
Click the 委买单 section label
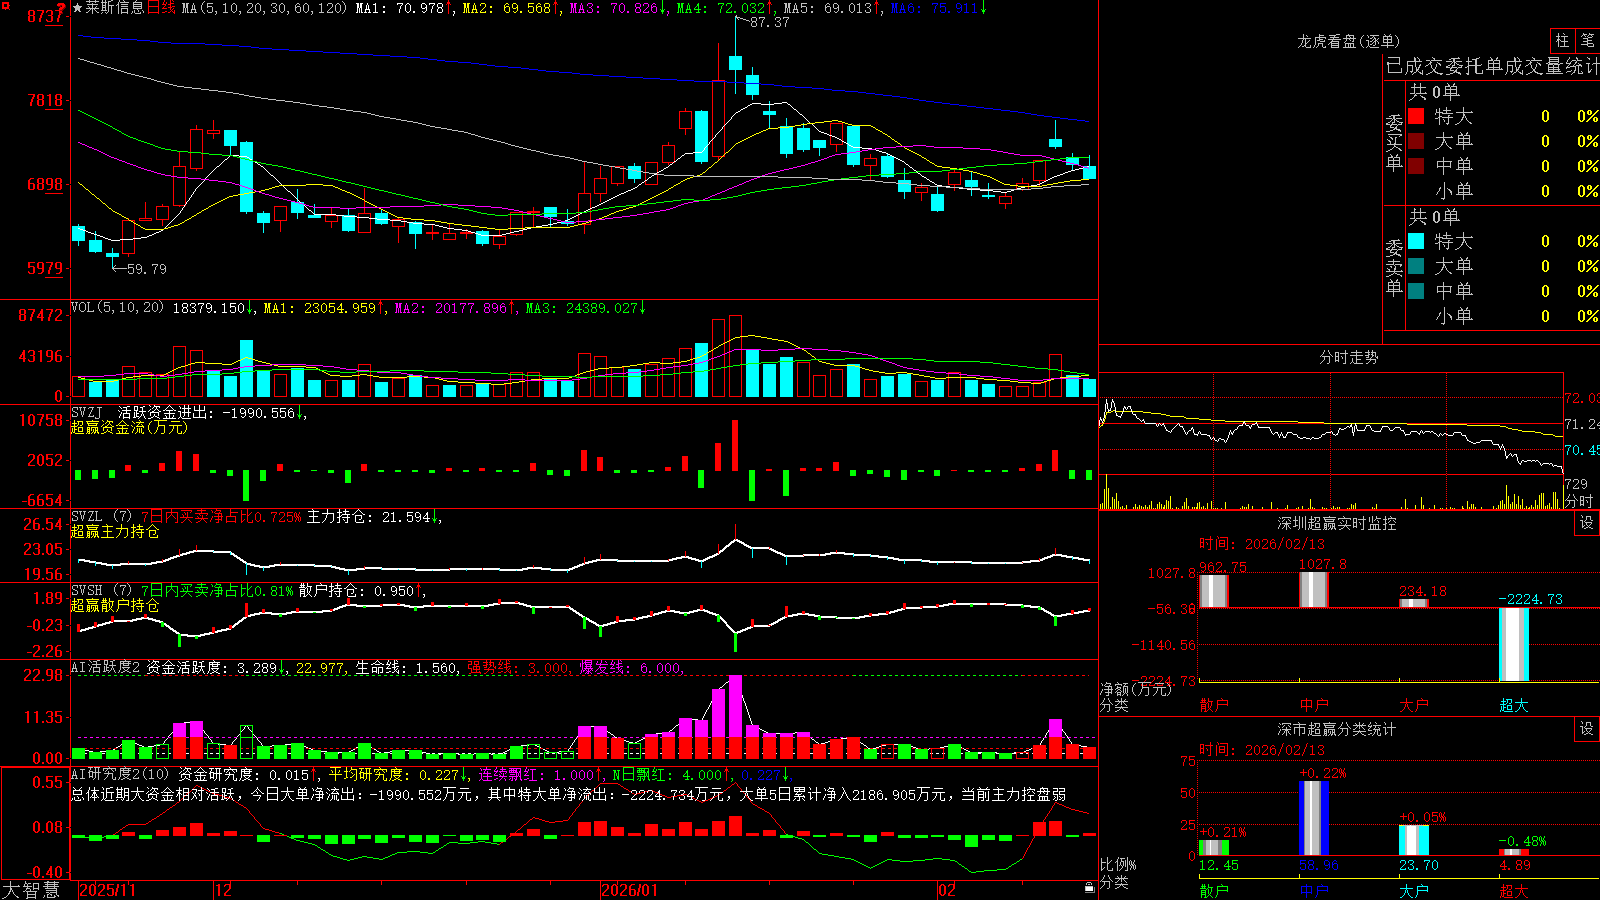[1394, 141]
